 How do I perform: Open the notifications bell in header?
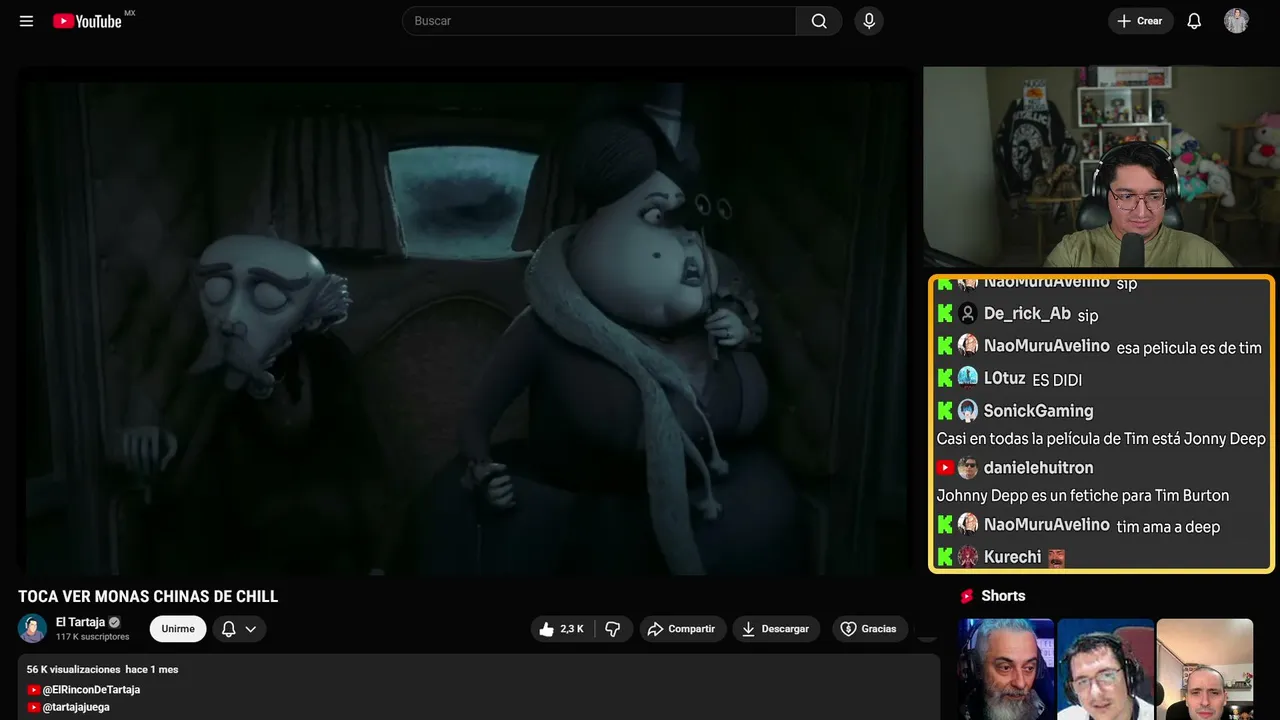click(1194, 21)
